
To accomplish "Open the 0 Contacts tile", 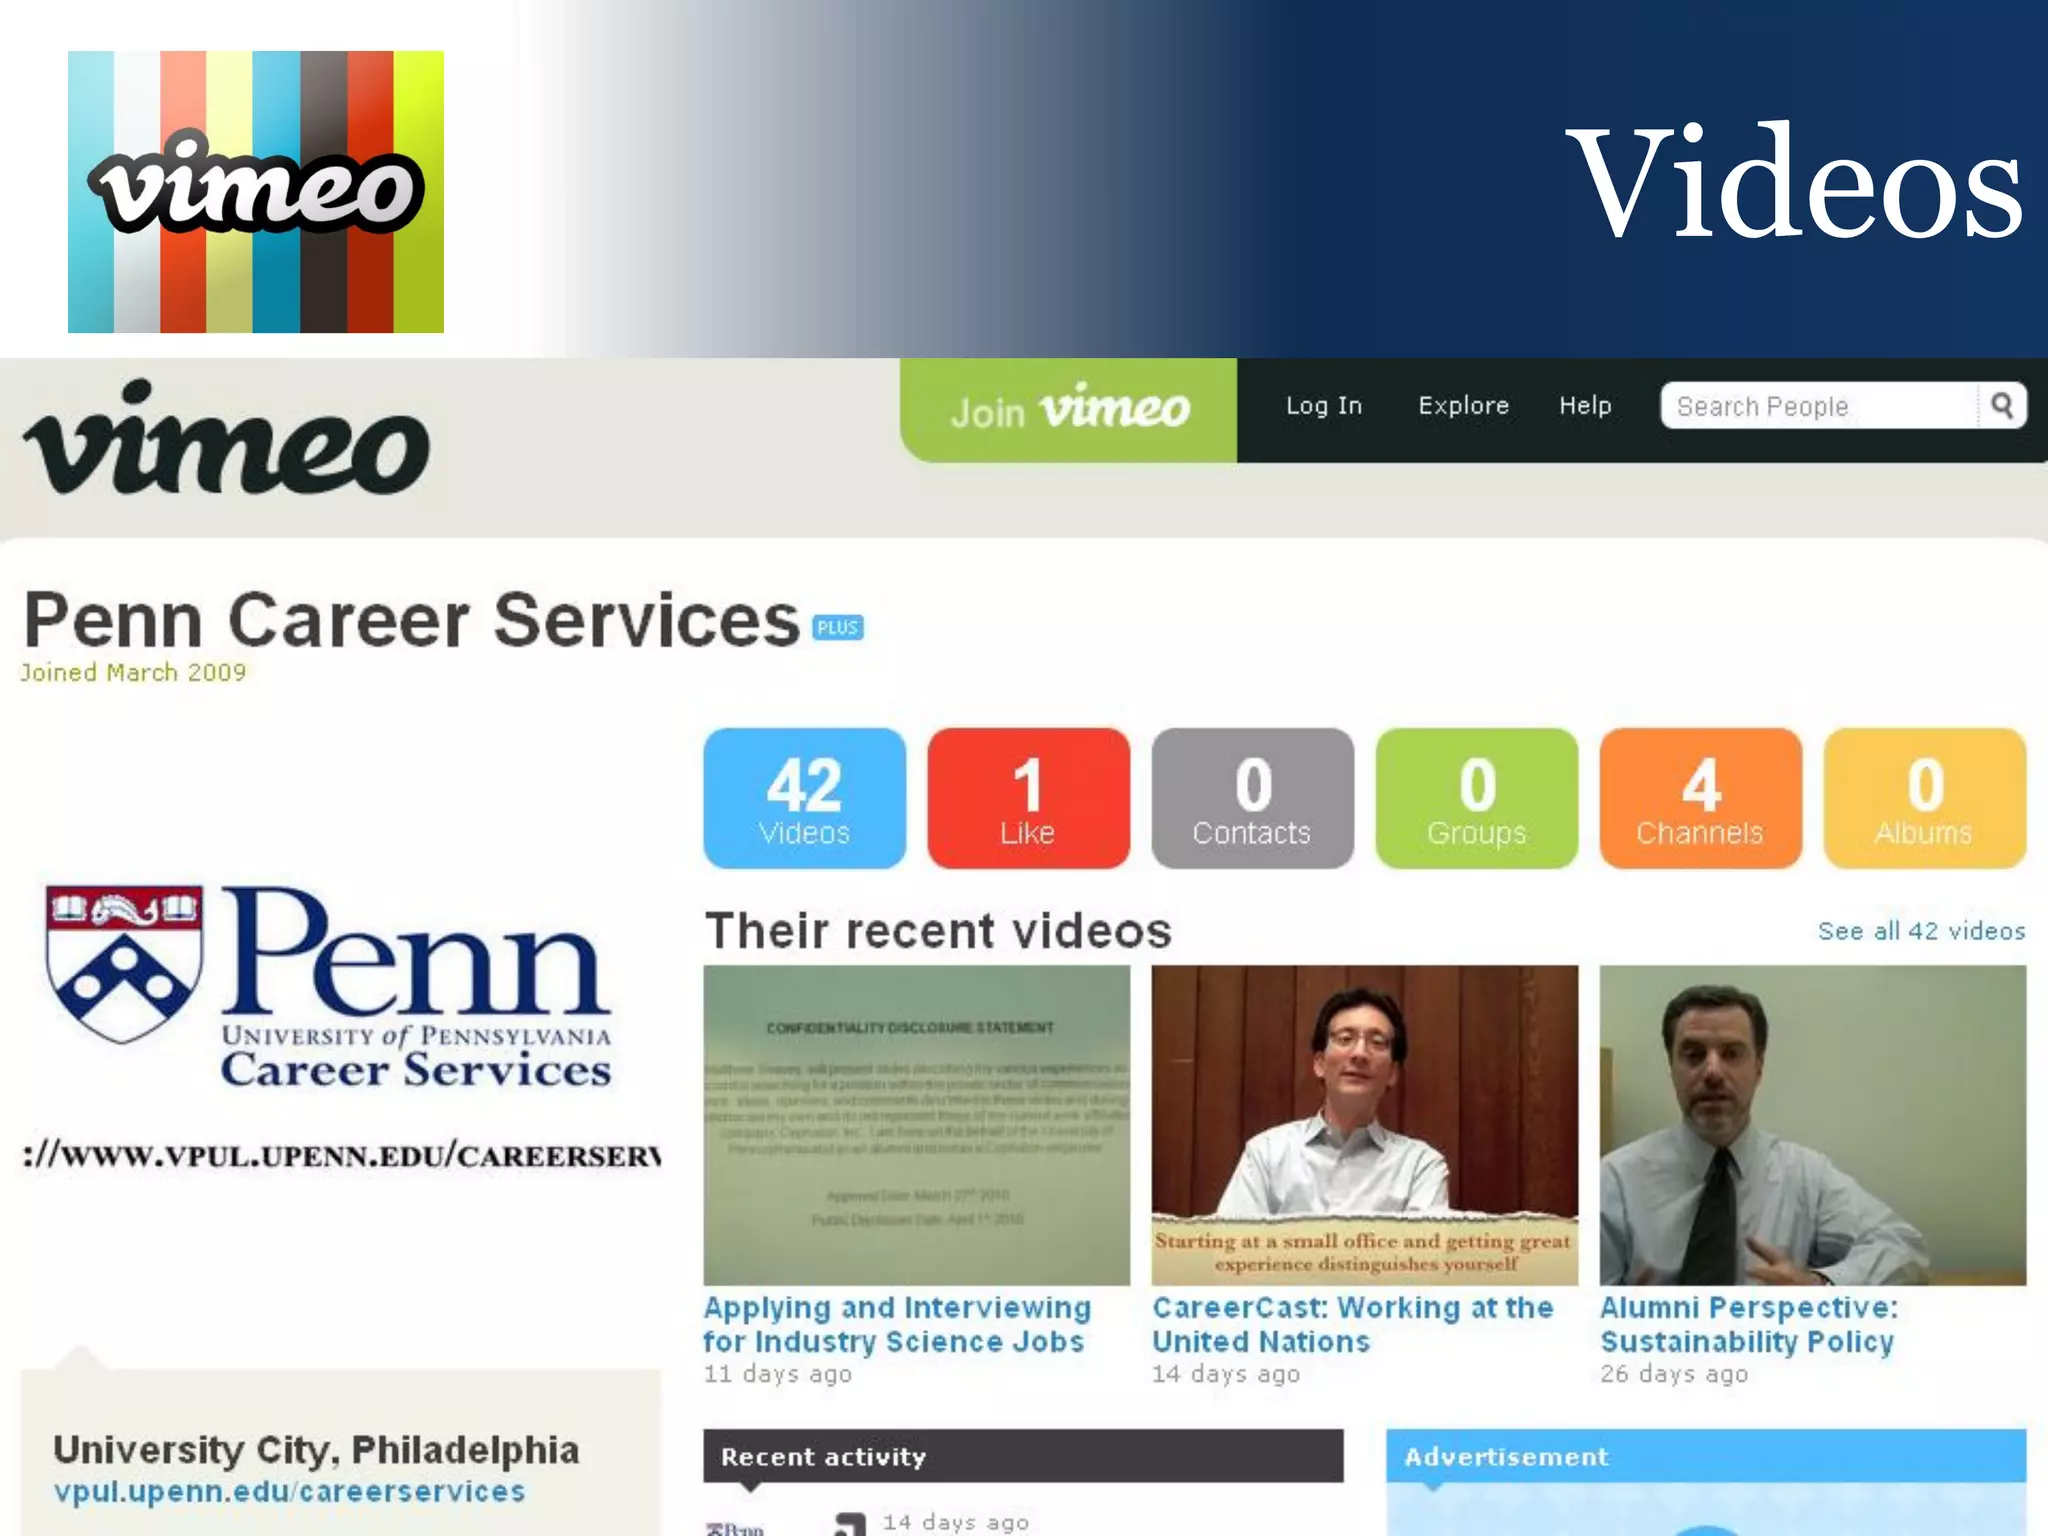I will (x=1252, y=798).
